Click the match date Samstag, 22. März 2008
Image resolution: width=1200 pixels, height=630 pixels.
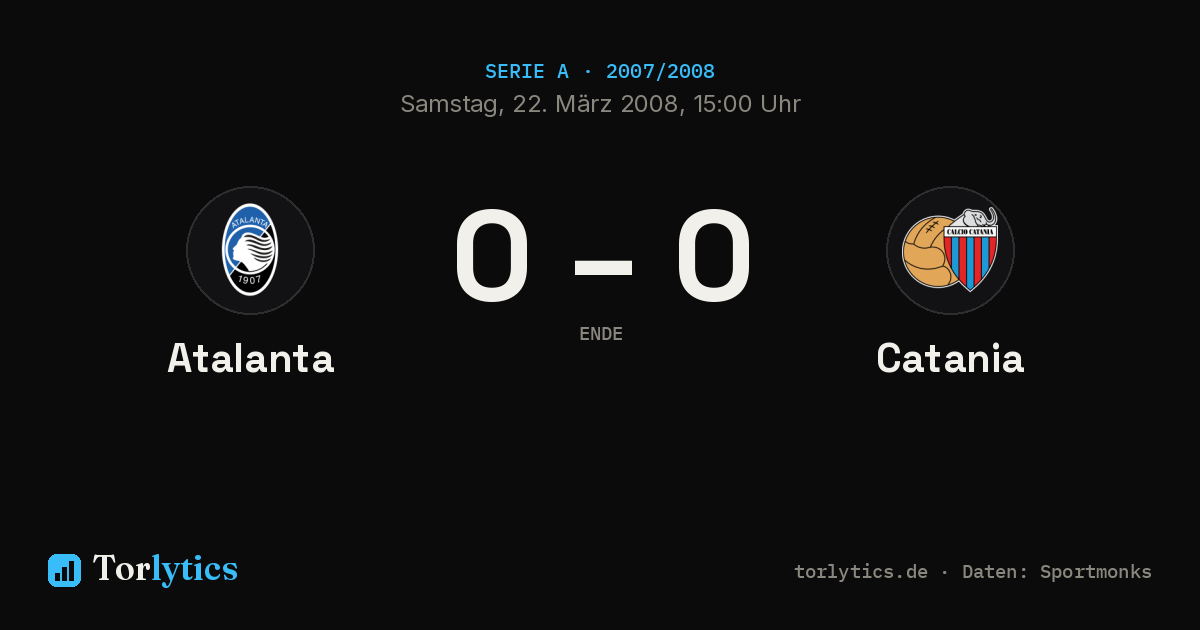pyautogui.click(x=539, y=104)
